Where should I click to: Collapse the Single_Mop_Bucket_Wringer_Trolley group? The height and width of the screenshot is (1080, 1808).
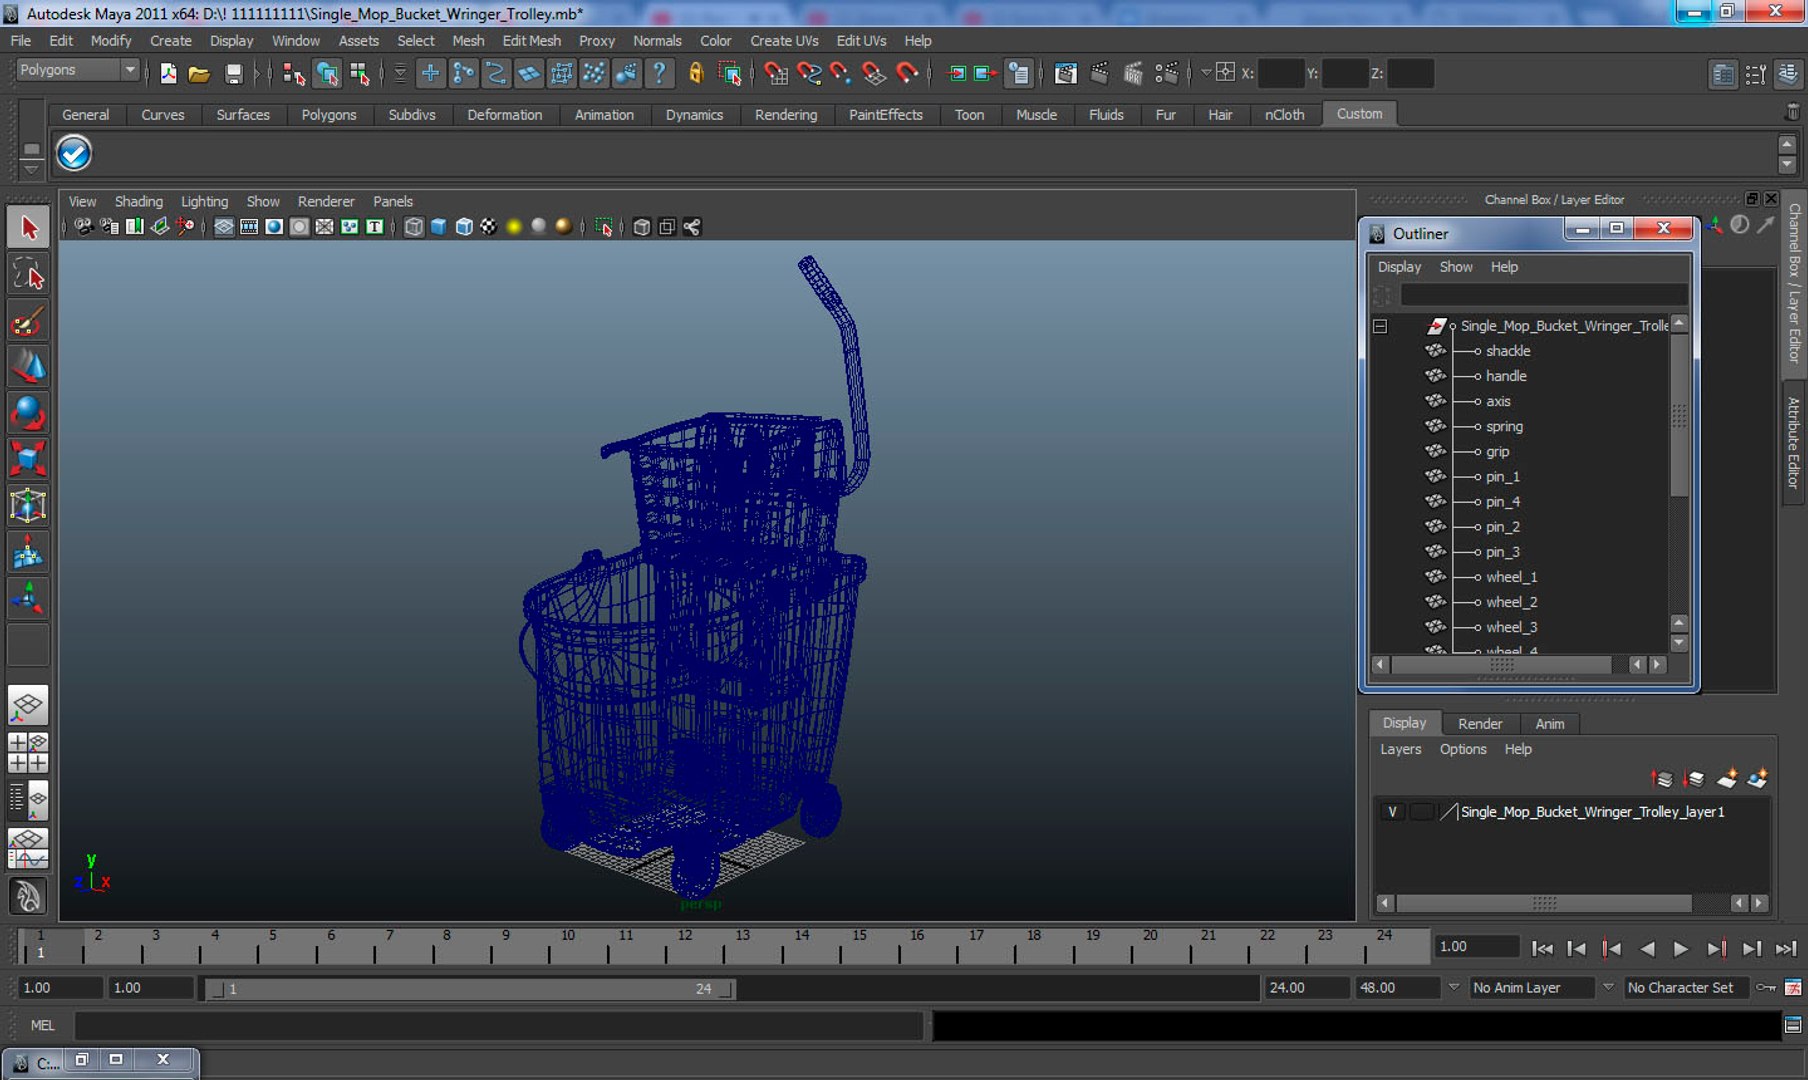(x=1380, y=326)
